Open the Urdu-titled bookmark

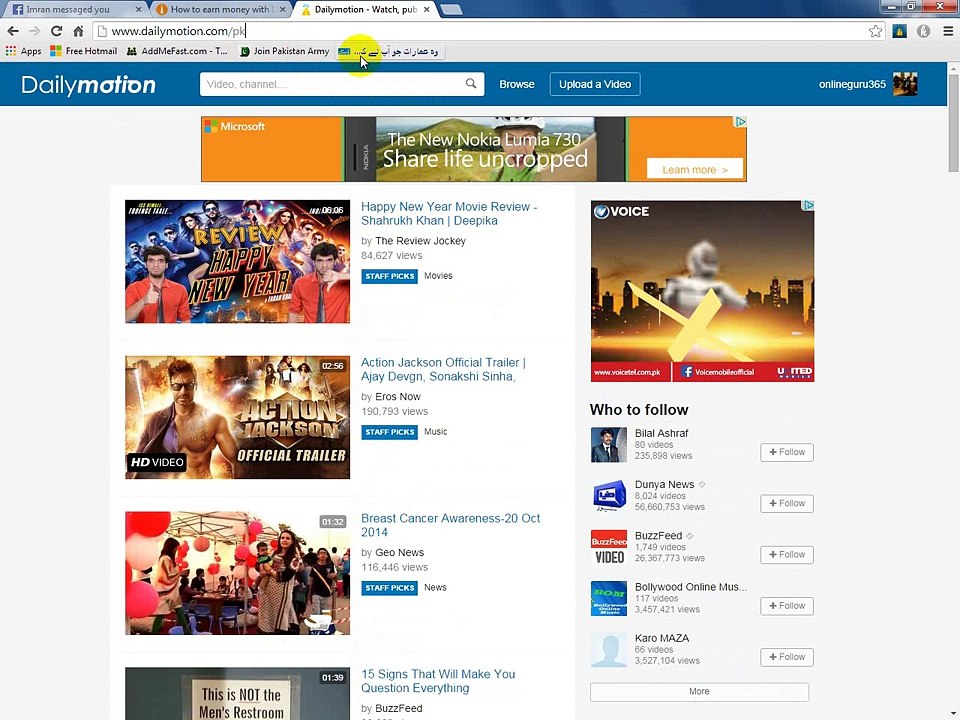[x=389, y=51]
